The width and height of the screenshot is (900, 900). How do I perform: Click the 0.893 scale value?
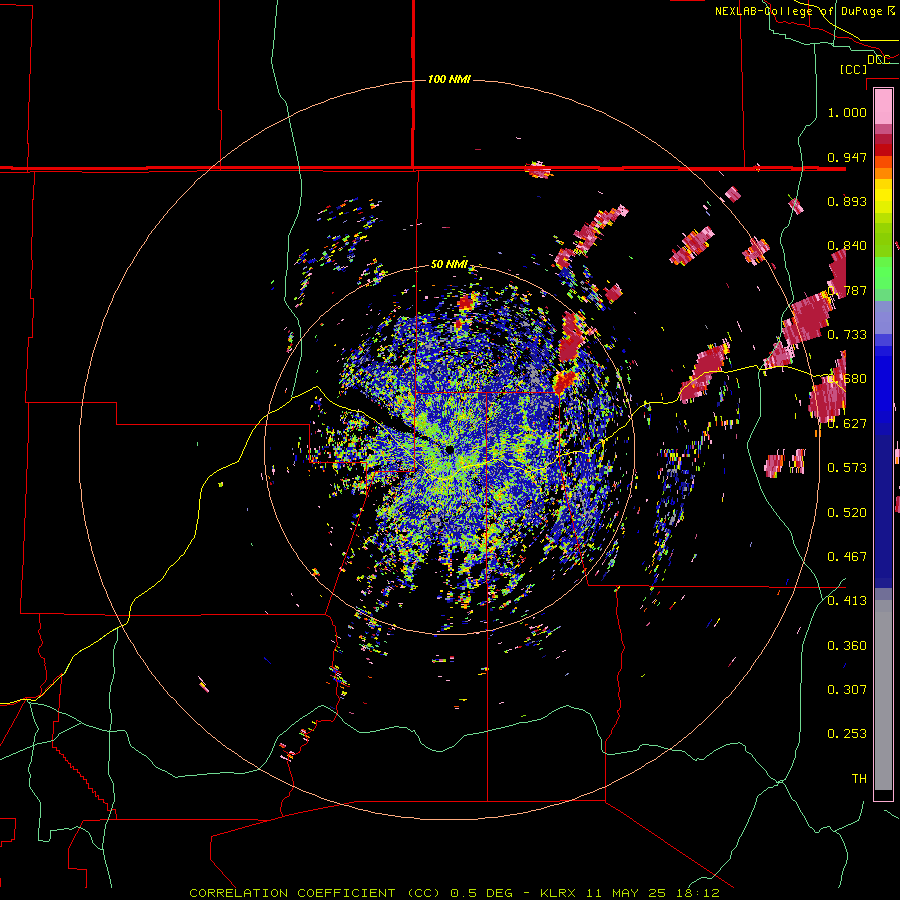click(847, 201)
